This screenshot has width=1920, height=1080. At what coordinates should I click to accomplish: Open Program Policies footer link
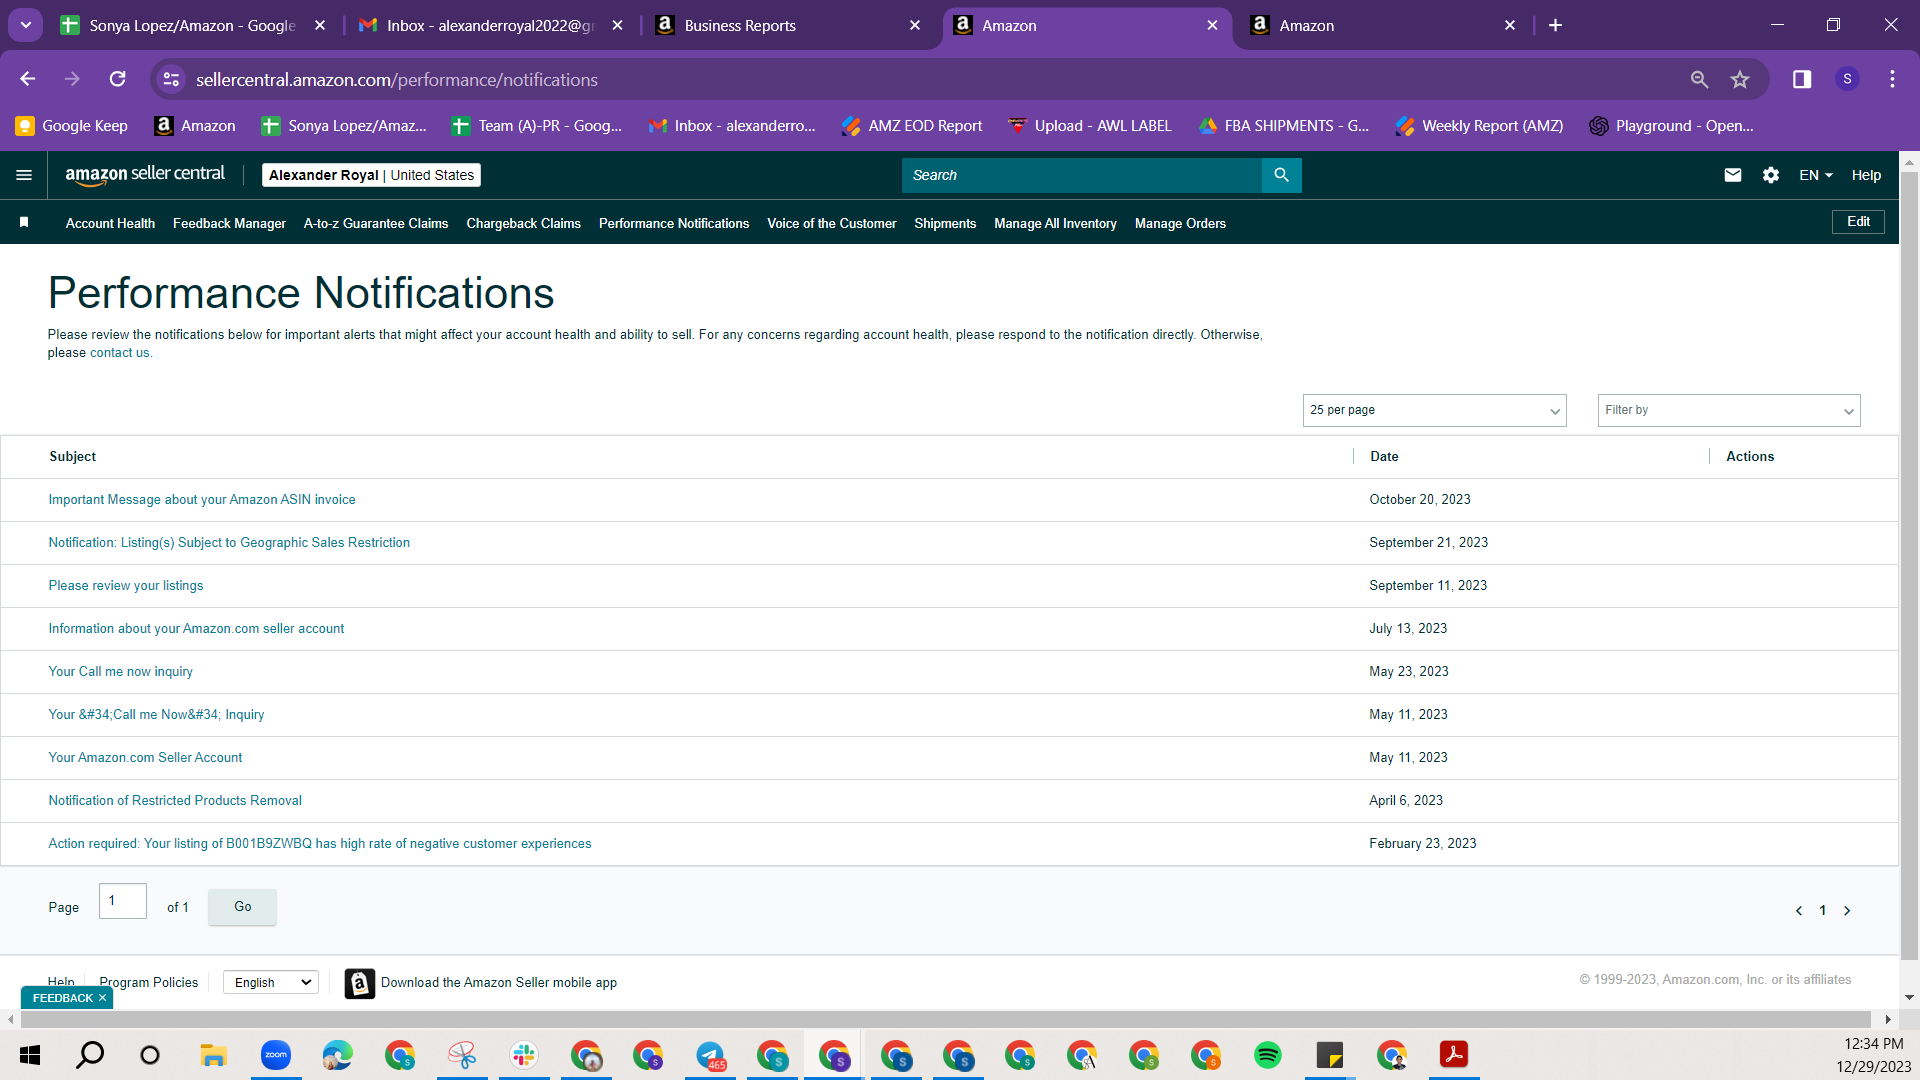[148, 983]
